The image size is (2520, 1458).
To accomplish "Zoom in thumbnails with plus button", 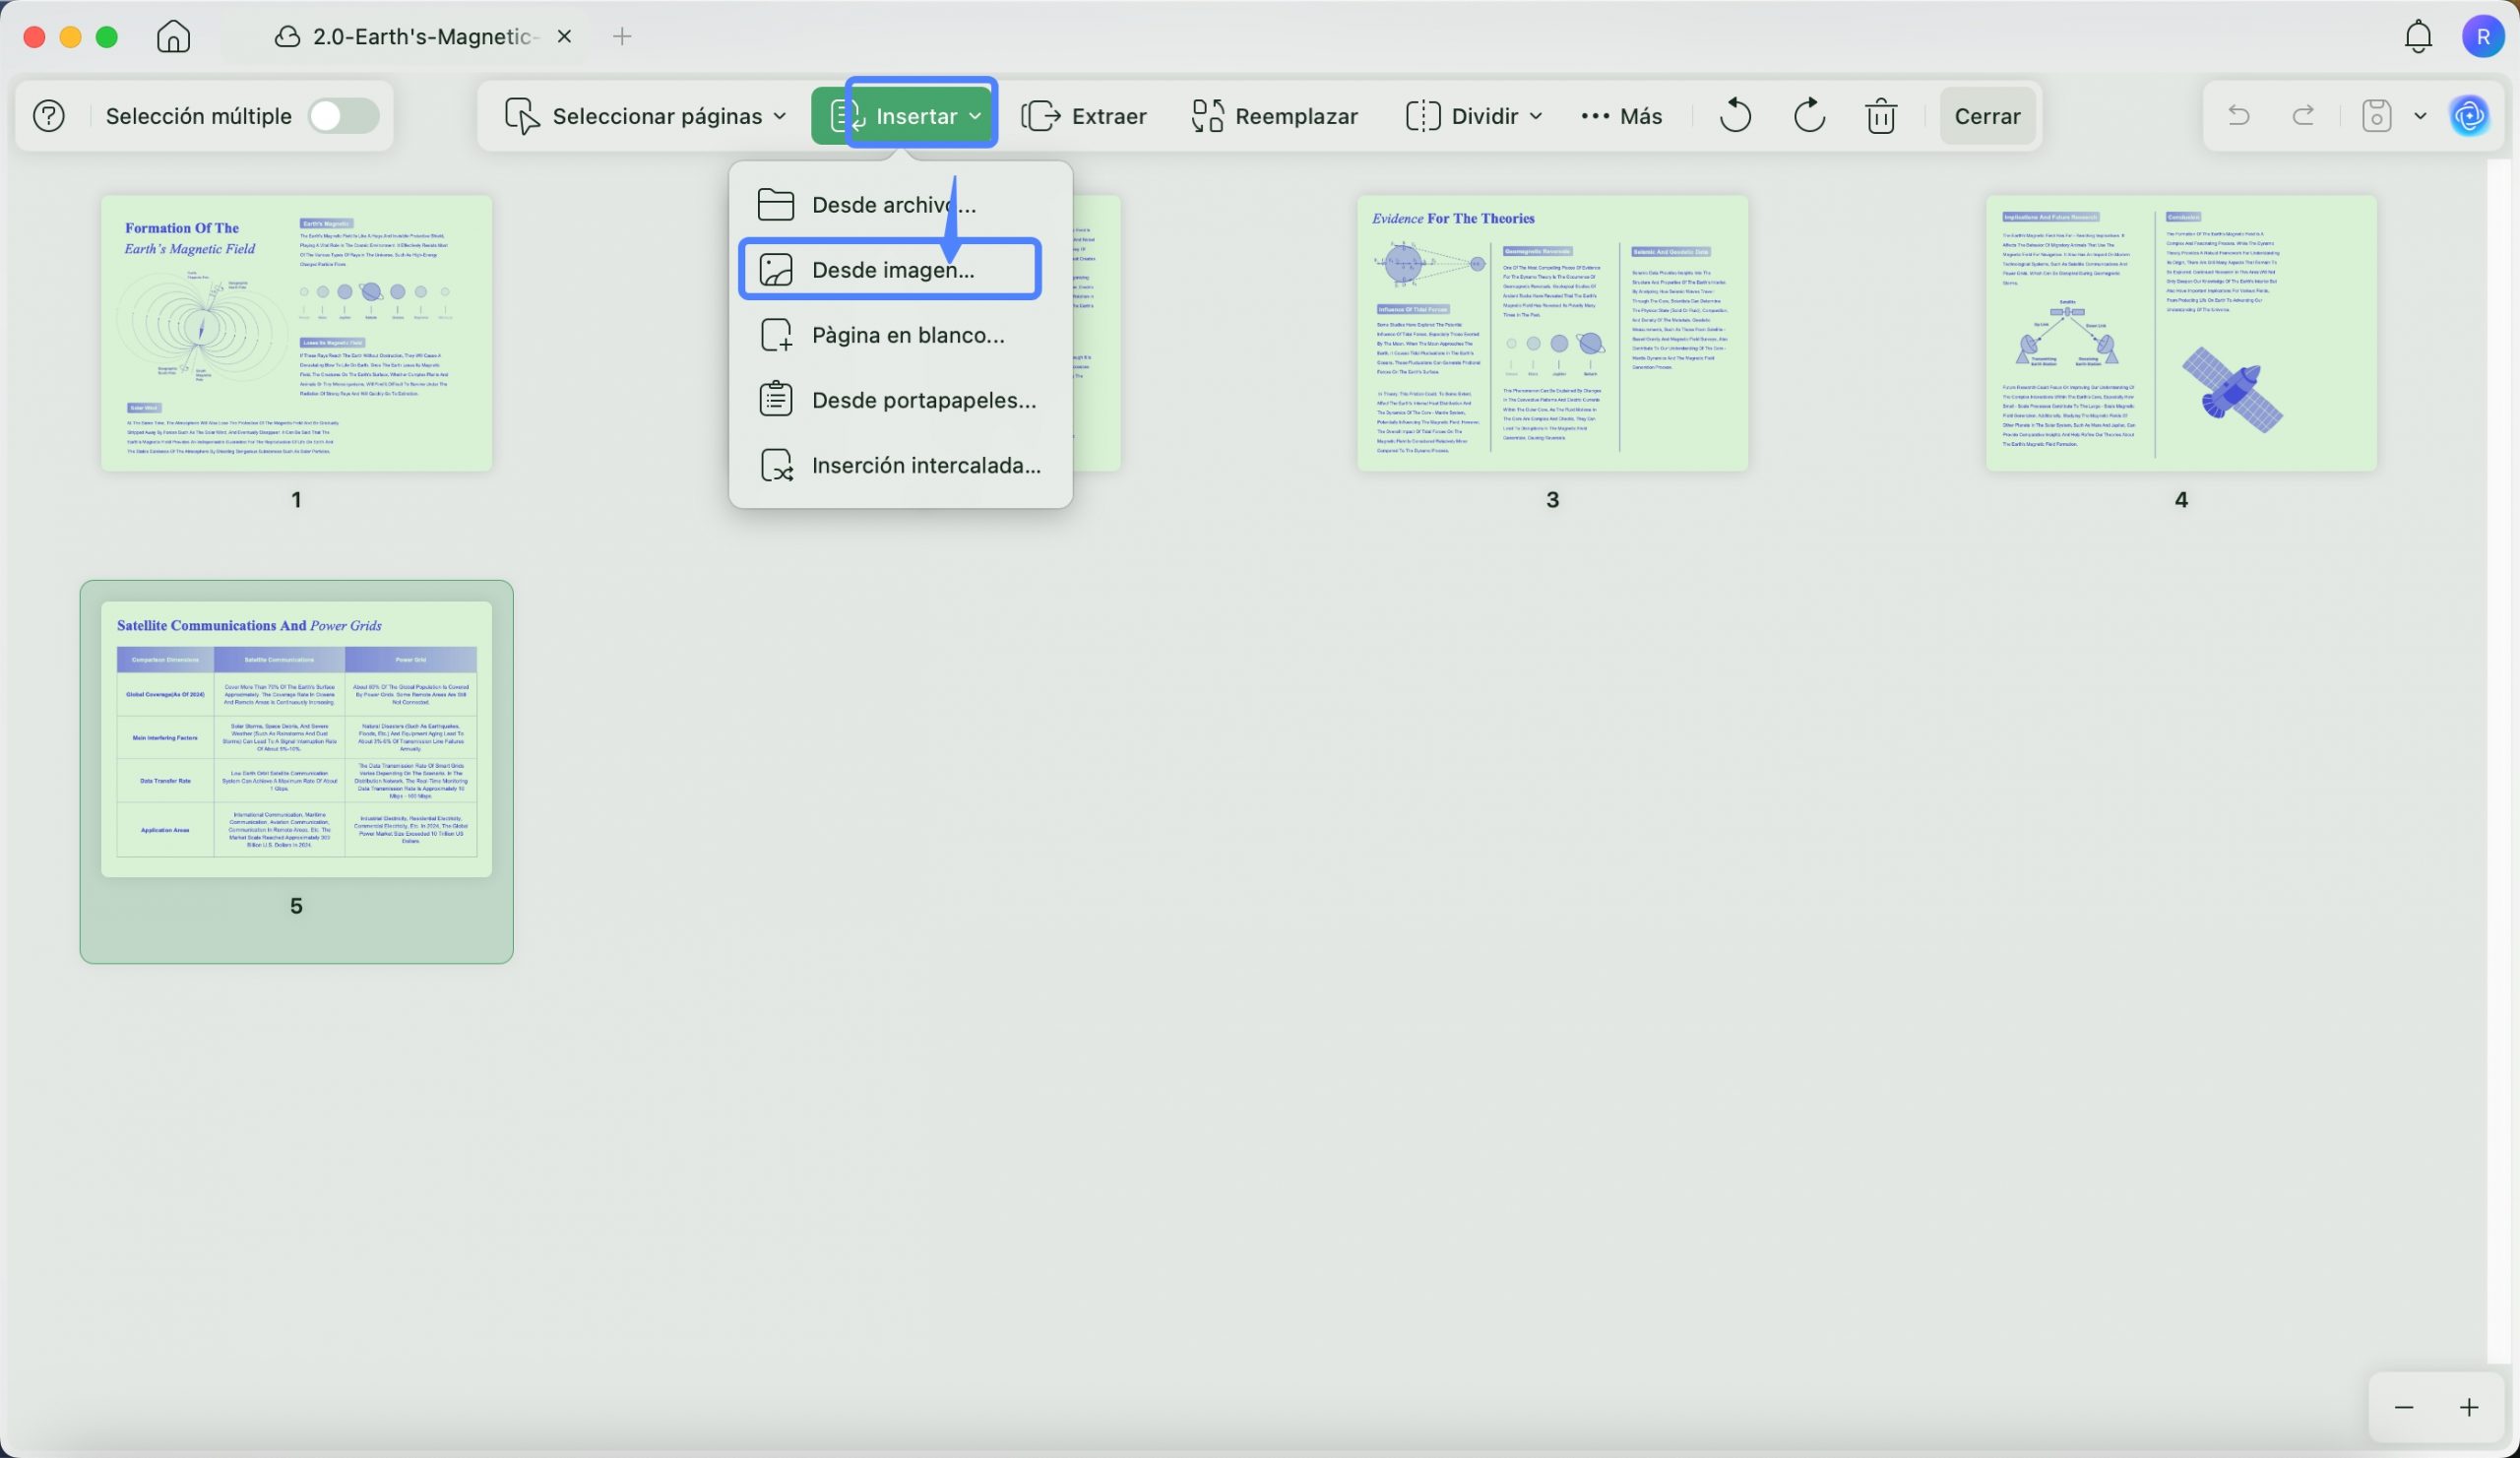I will pos(2469,1407).
